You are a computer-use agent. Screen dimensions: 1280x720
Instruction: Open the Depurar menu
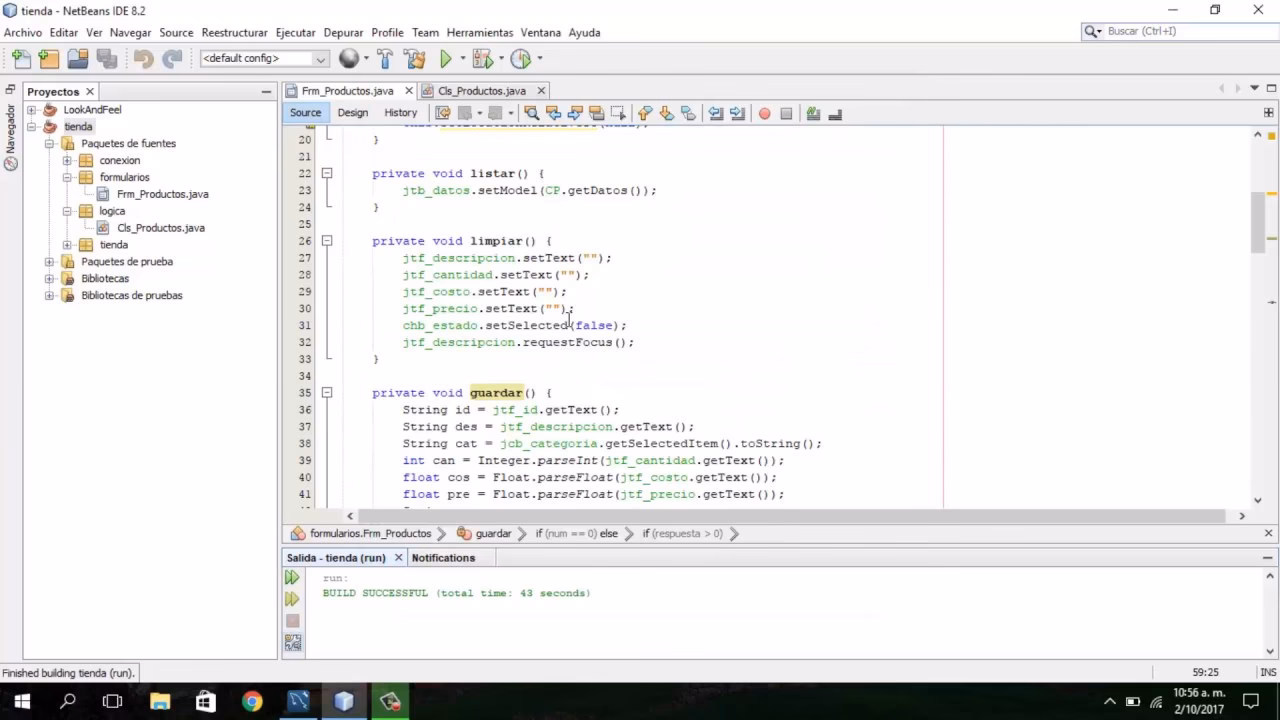[x=343, y=32]
